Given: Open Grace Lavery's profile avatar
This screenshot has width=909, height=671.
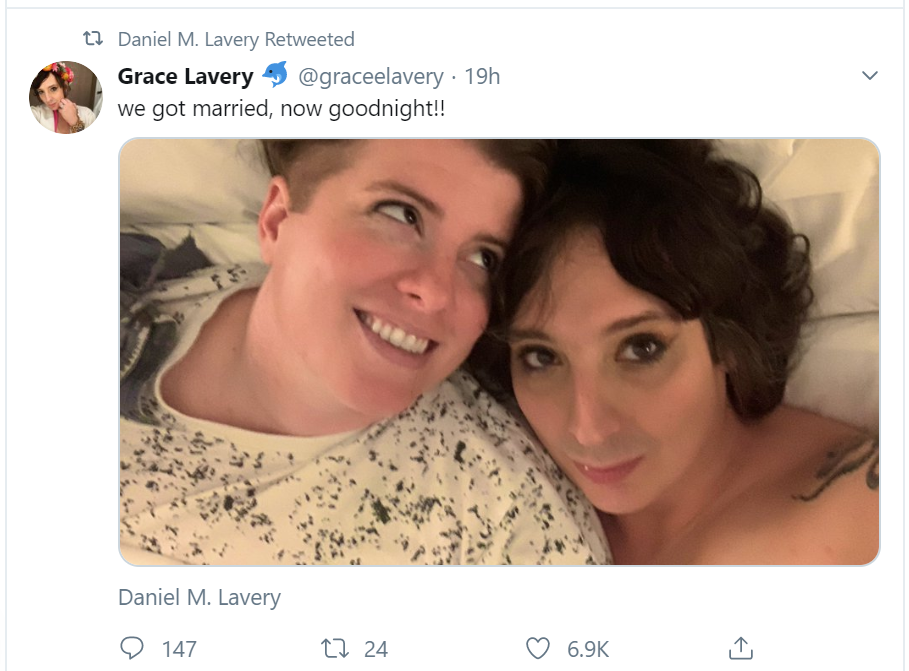Looking at the screenshot, I should (66, 97).
